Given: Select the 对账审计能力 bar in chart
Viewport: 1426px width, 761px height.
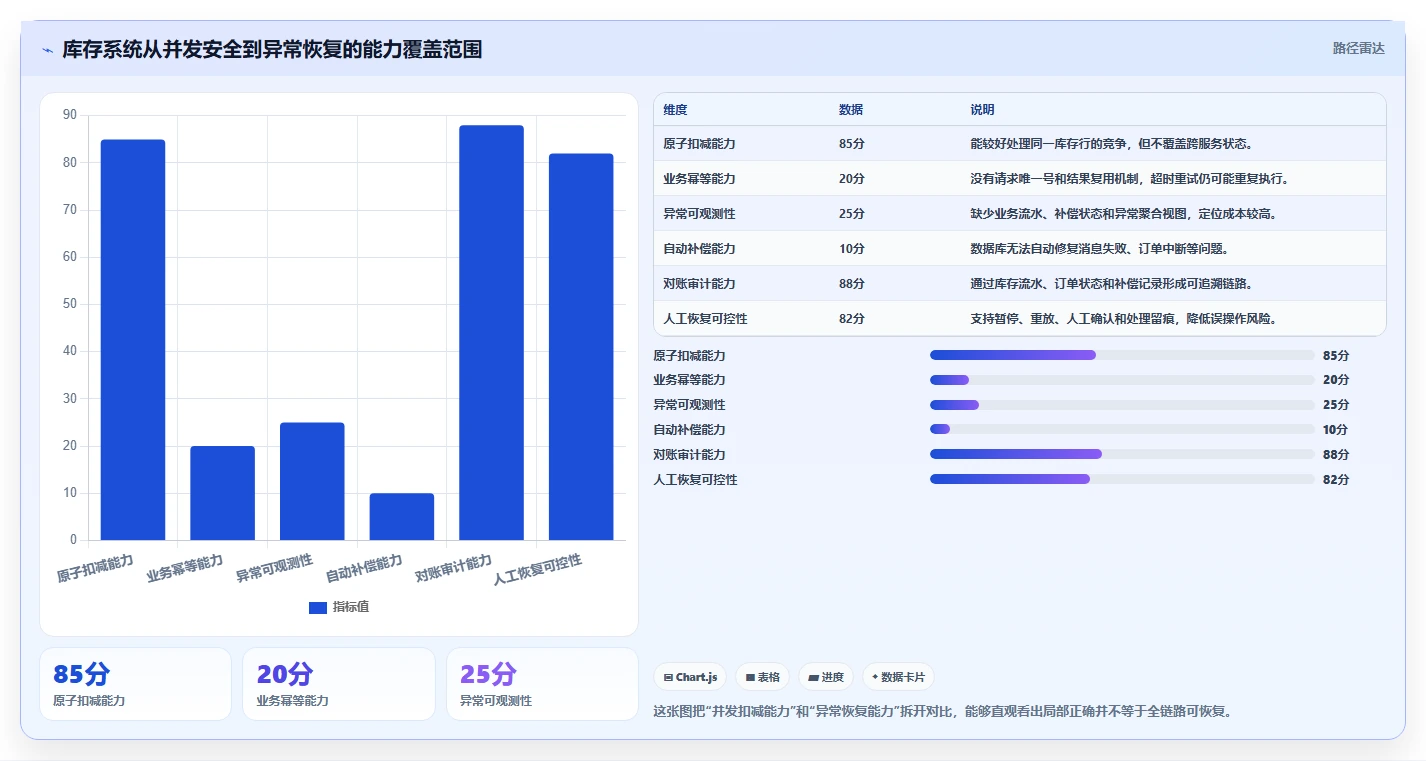Looking at the screenshot, I should tap(491, 333).
